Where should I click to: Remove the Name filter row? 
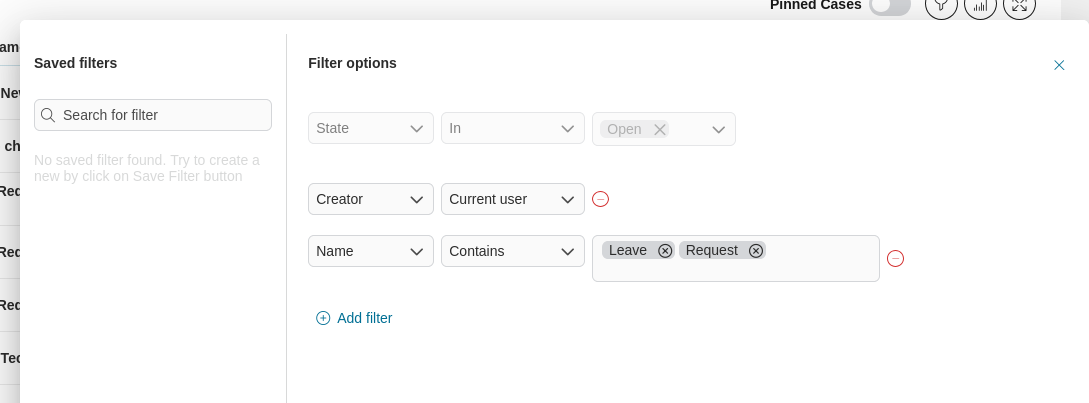pos(896,259)
